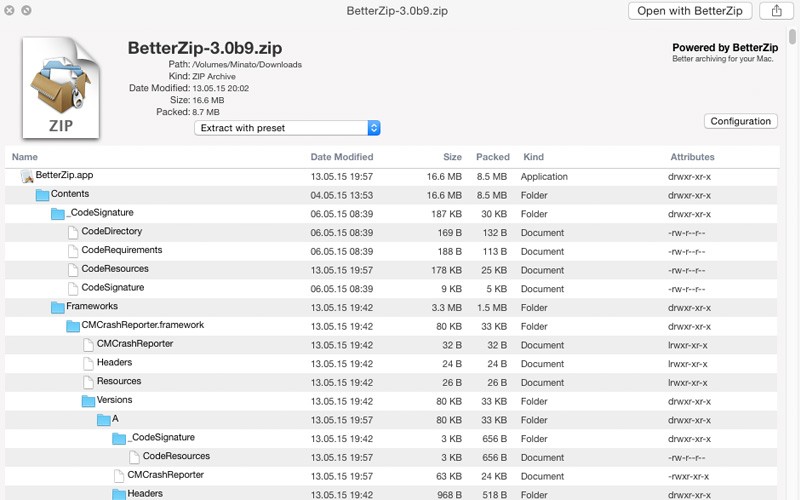Screen dimensions: 800x500
Task: Click the BetterZip-3.0b9.zip heading title
Action: (x=205, y=48)
